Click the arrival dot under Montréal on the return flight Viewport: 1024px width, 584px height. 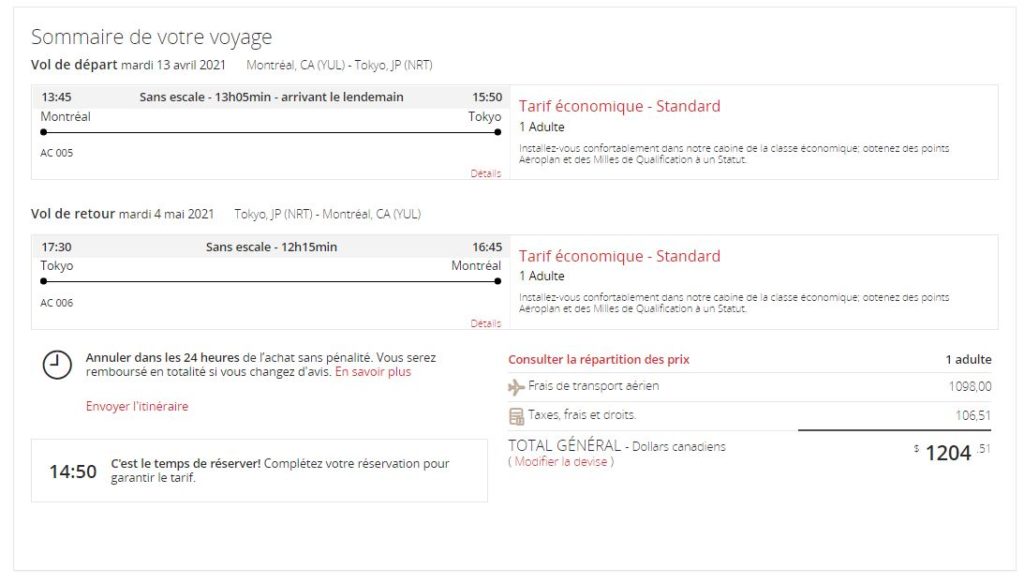coord(497,280)
